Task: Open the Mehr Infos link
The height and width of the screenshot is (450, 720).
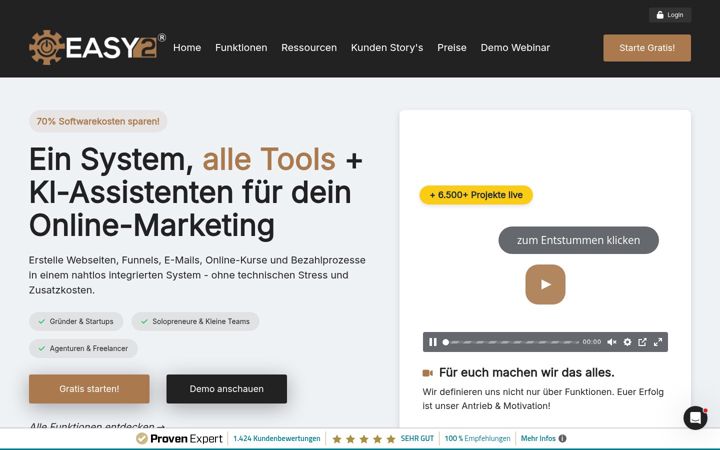Action: pyautogui.click(x=538, y=439)
